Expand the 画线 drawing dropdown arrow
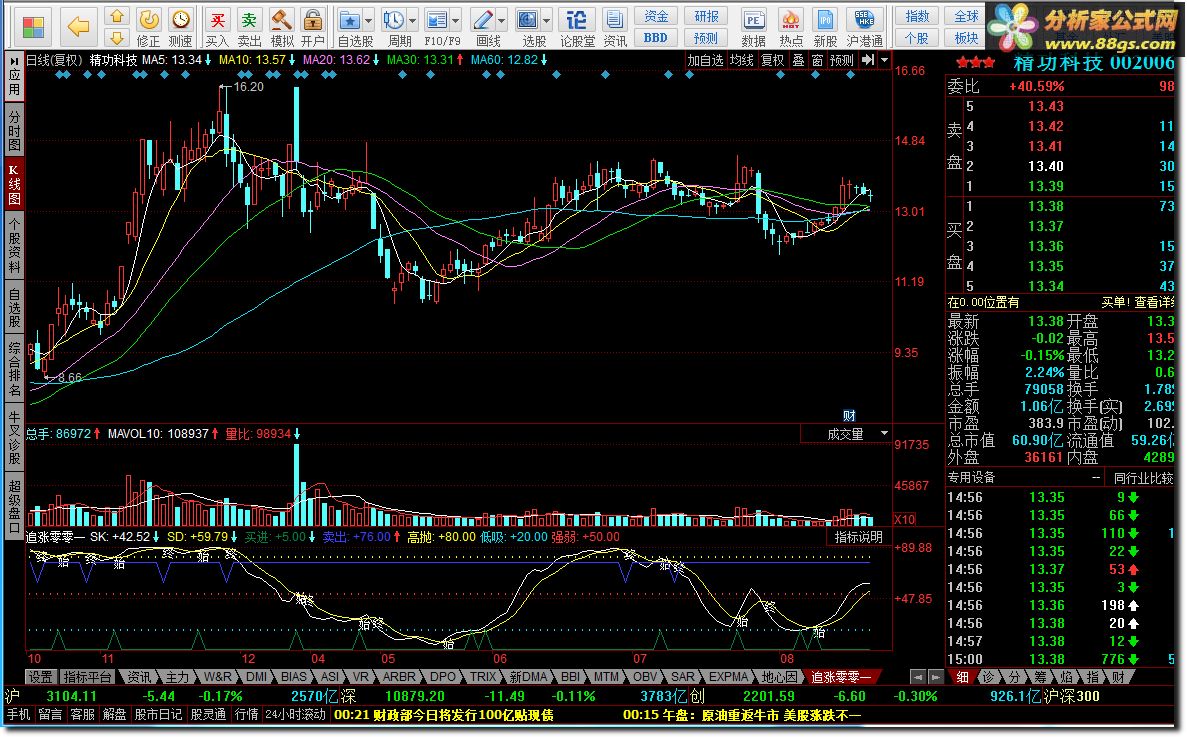Image resolution: width=1187 pixels, height=737 pixels. (x=502, y=21)
